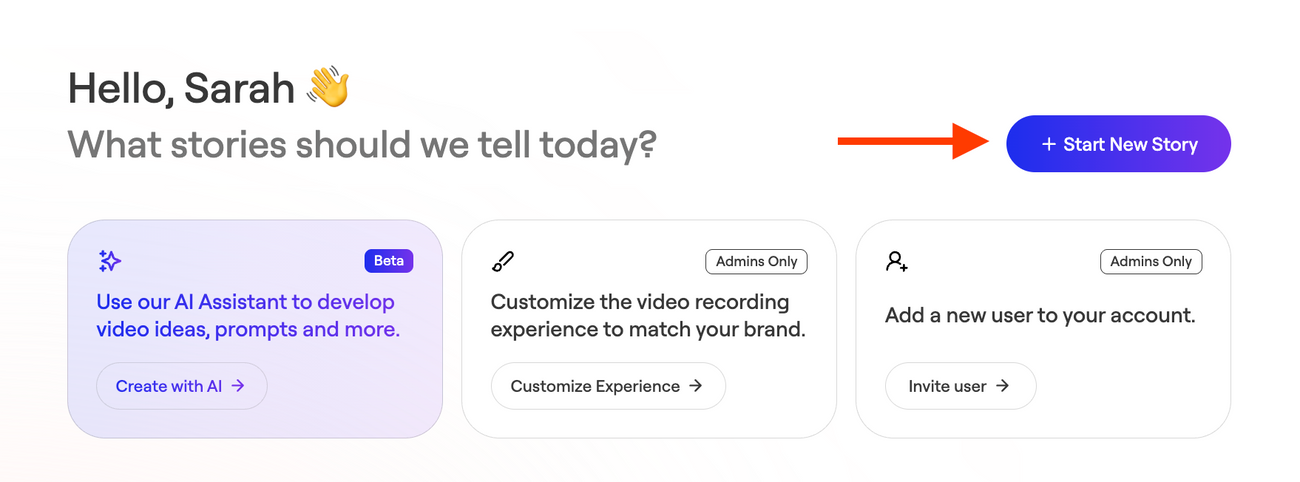This screenshot has height=482, width=1300.
Task: Click the "Add a new user to your account." text
Action: point(1040,316)
